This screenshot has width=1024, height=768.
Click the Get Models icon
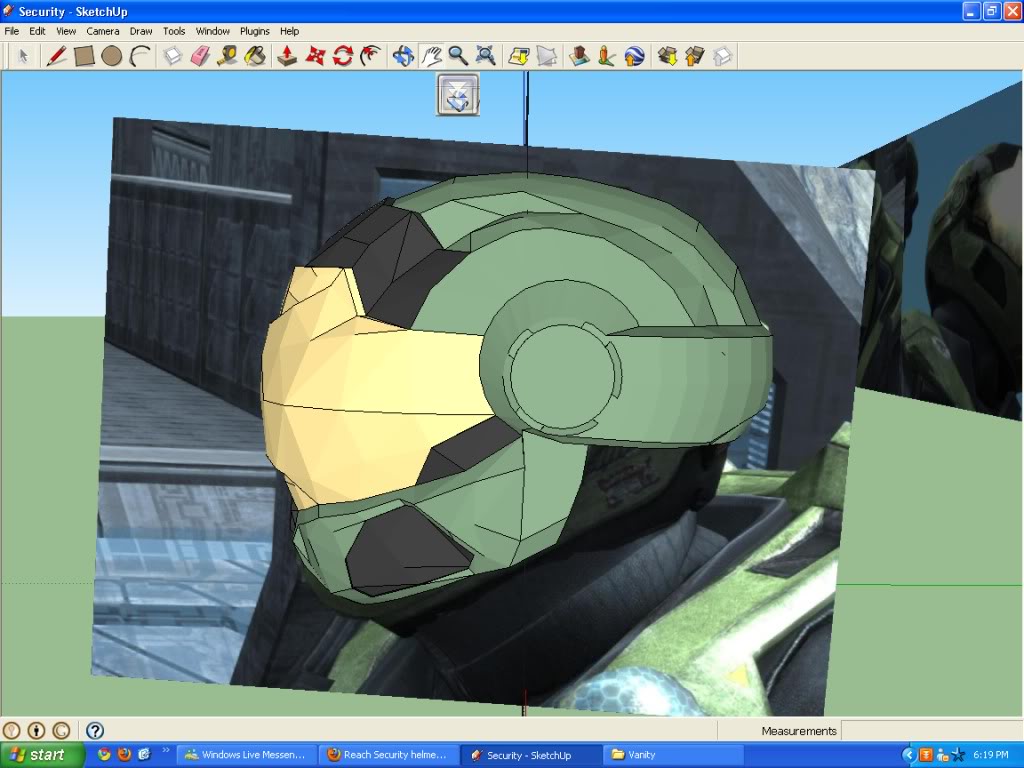click(667, 56)
